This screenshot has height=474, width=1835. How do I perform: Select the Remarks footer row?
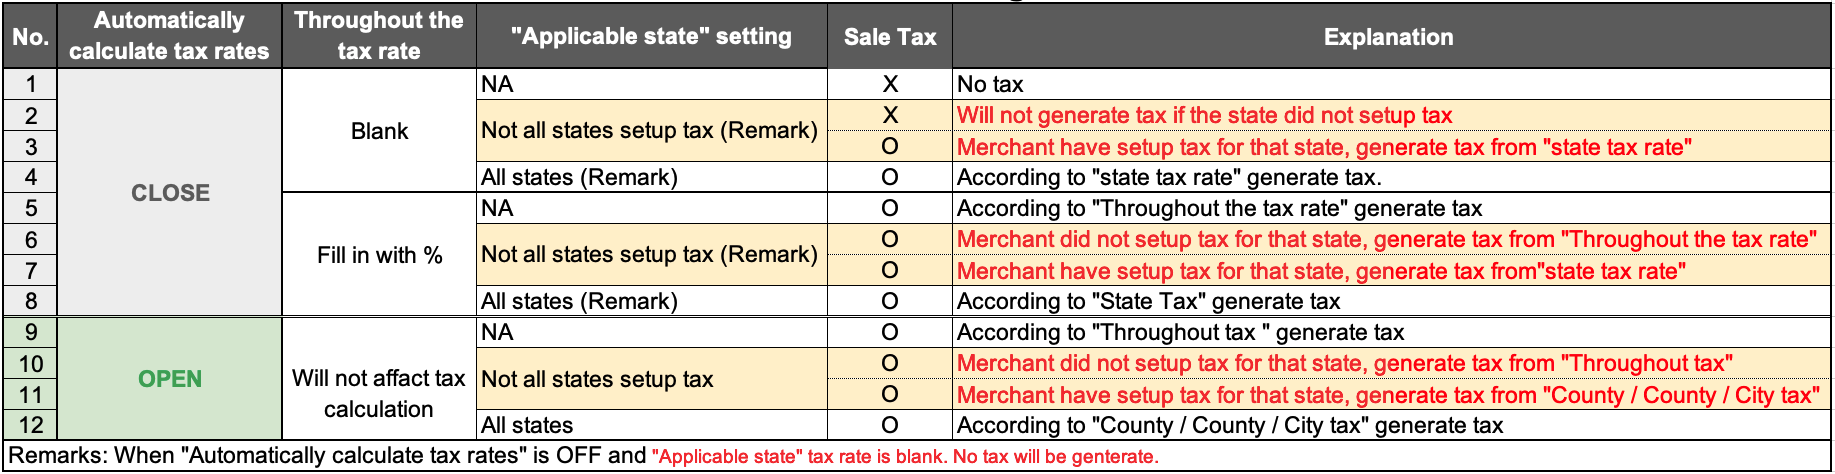point(917,456)
